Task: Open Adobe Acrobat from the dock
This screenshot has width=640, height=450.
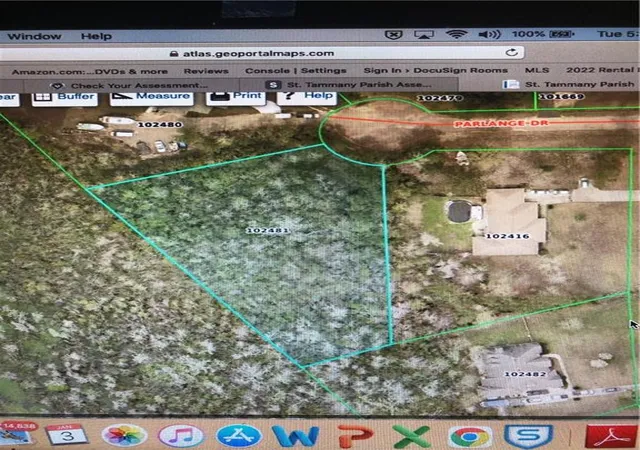Action: click(x=611, y=437)
